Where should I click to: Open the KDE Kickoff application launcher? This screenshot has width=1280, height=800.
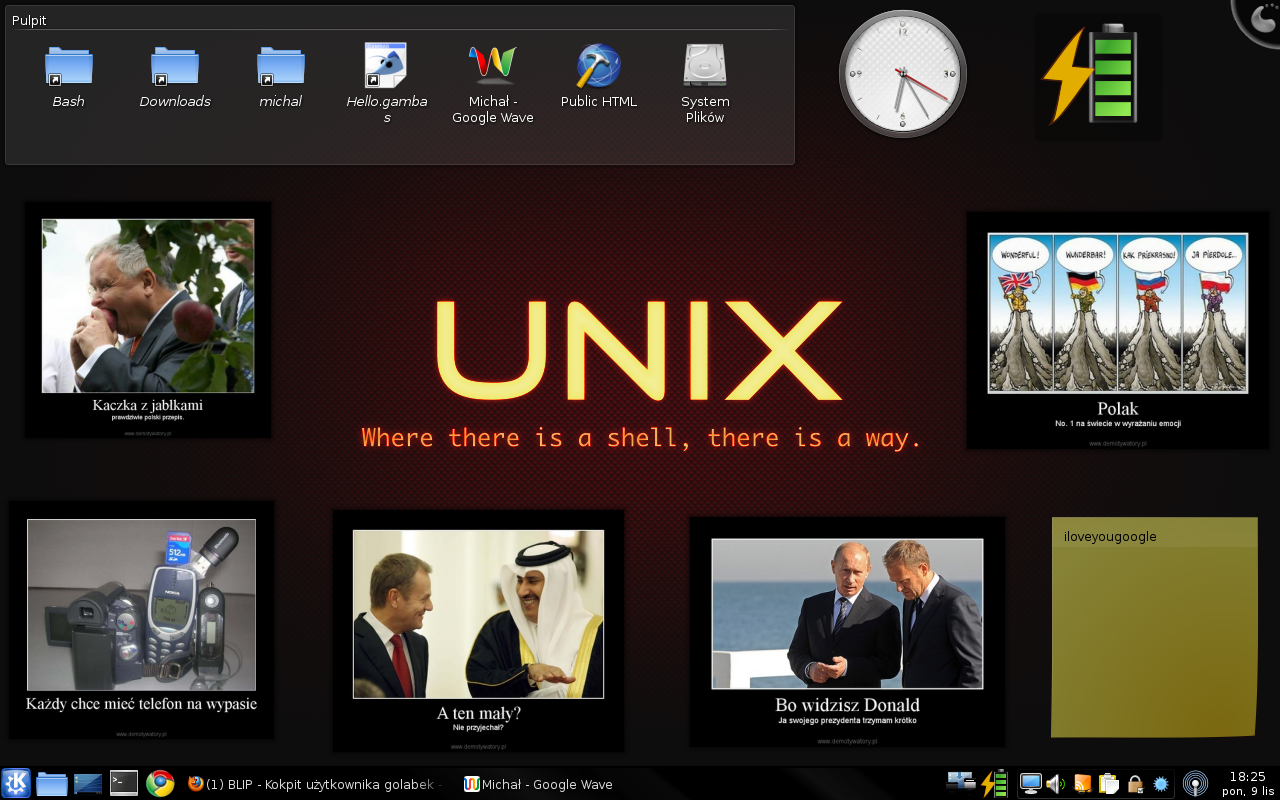tap(16, 783)
